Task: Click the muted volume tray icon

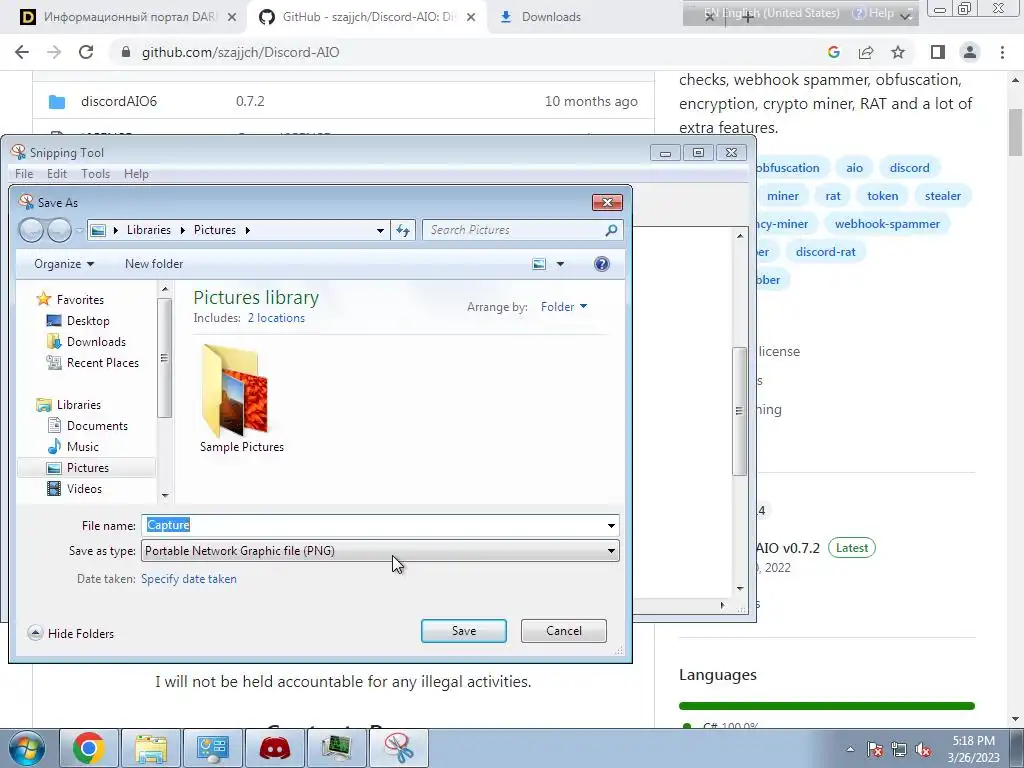Action: point(923,750)
